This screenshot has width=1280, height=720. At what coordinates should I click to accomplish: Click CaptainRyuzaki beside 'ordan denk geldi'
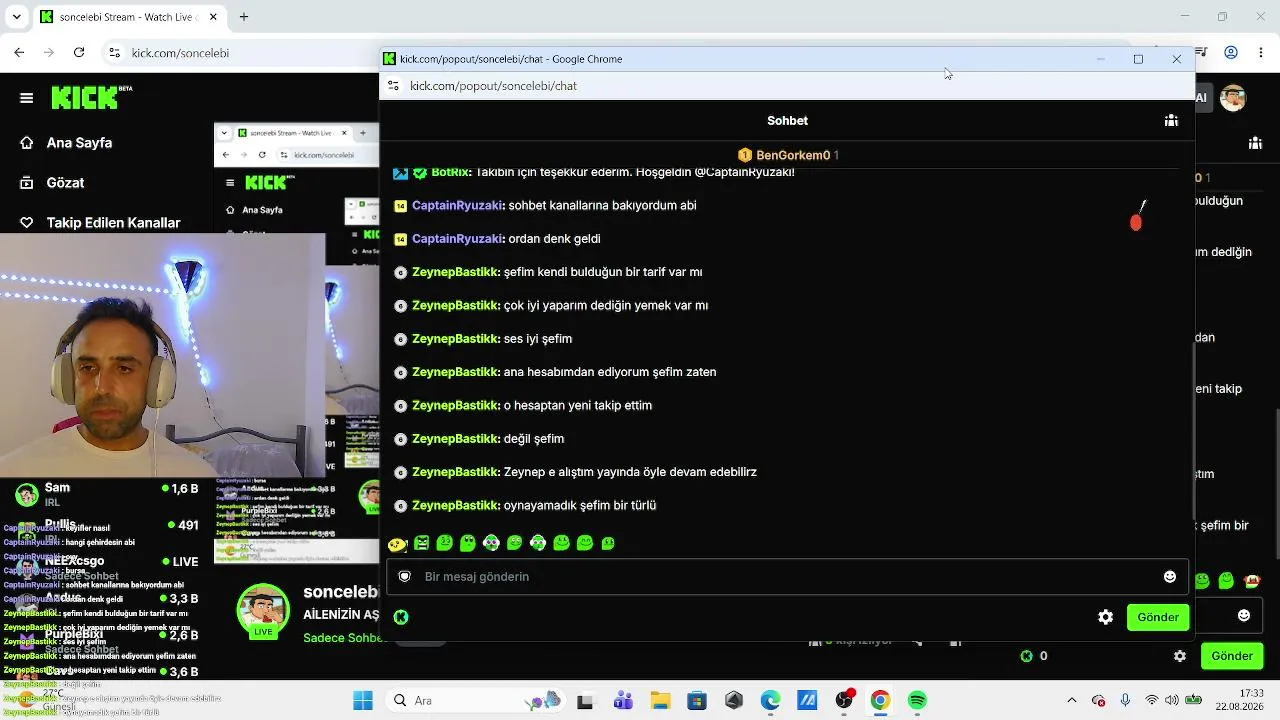tap(457, 239)
